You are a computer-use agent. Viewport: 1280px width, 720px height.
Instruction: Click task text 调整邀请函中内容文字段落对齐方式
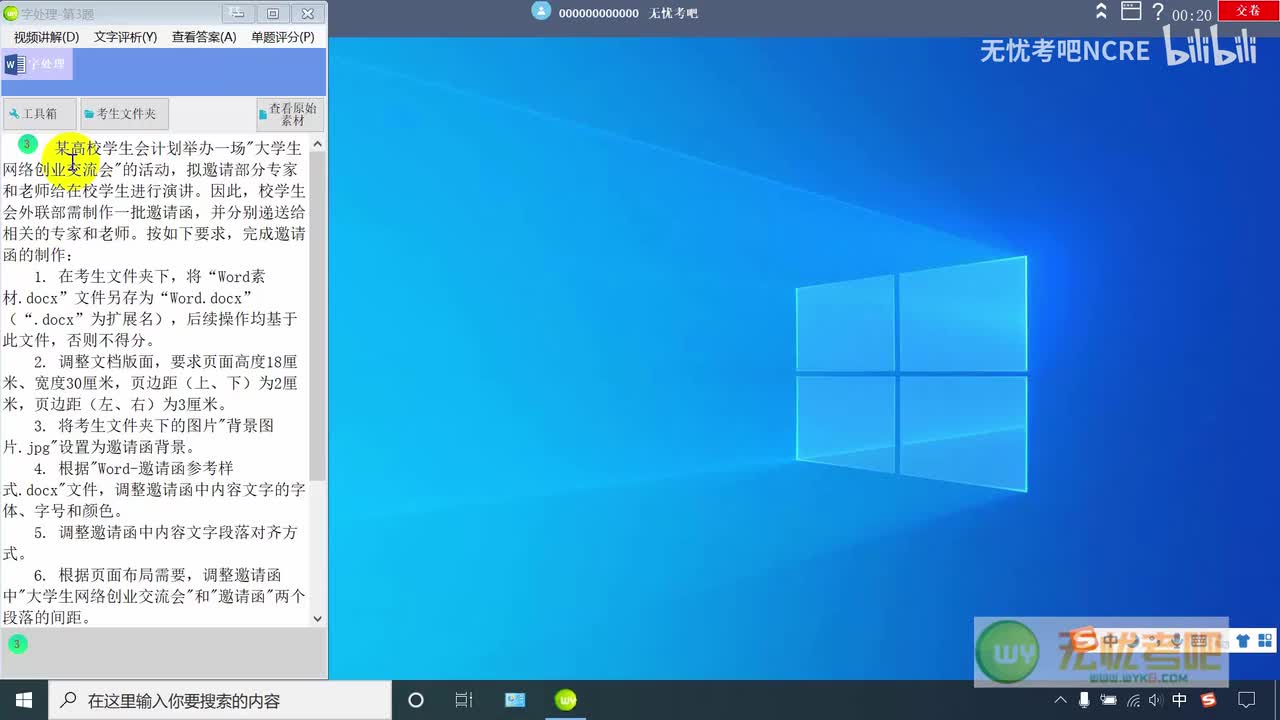(x=150, y=543)
